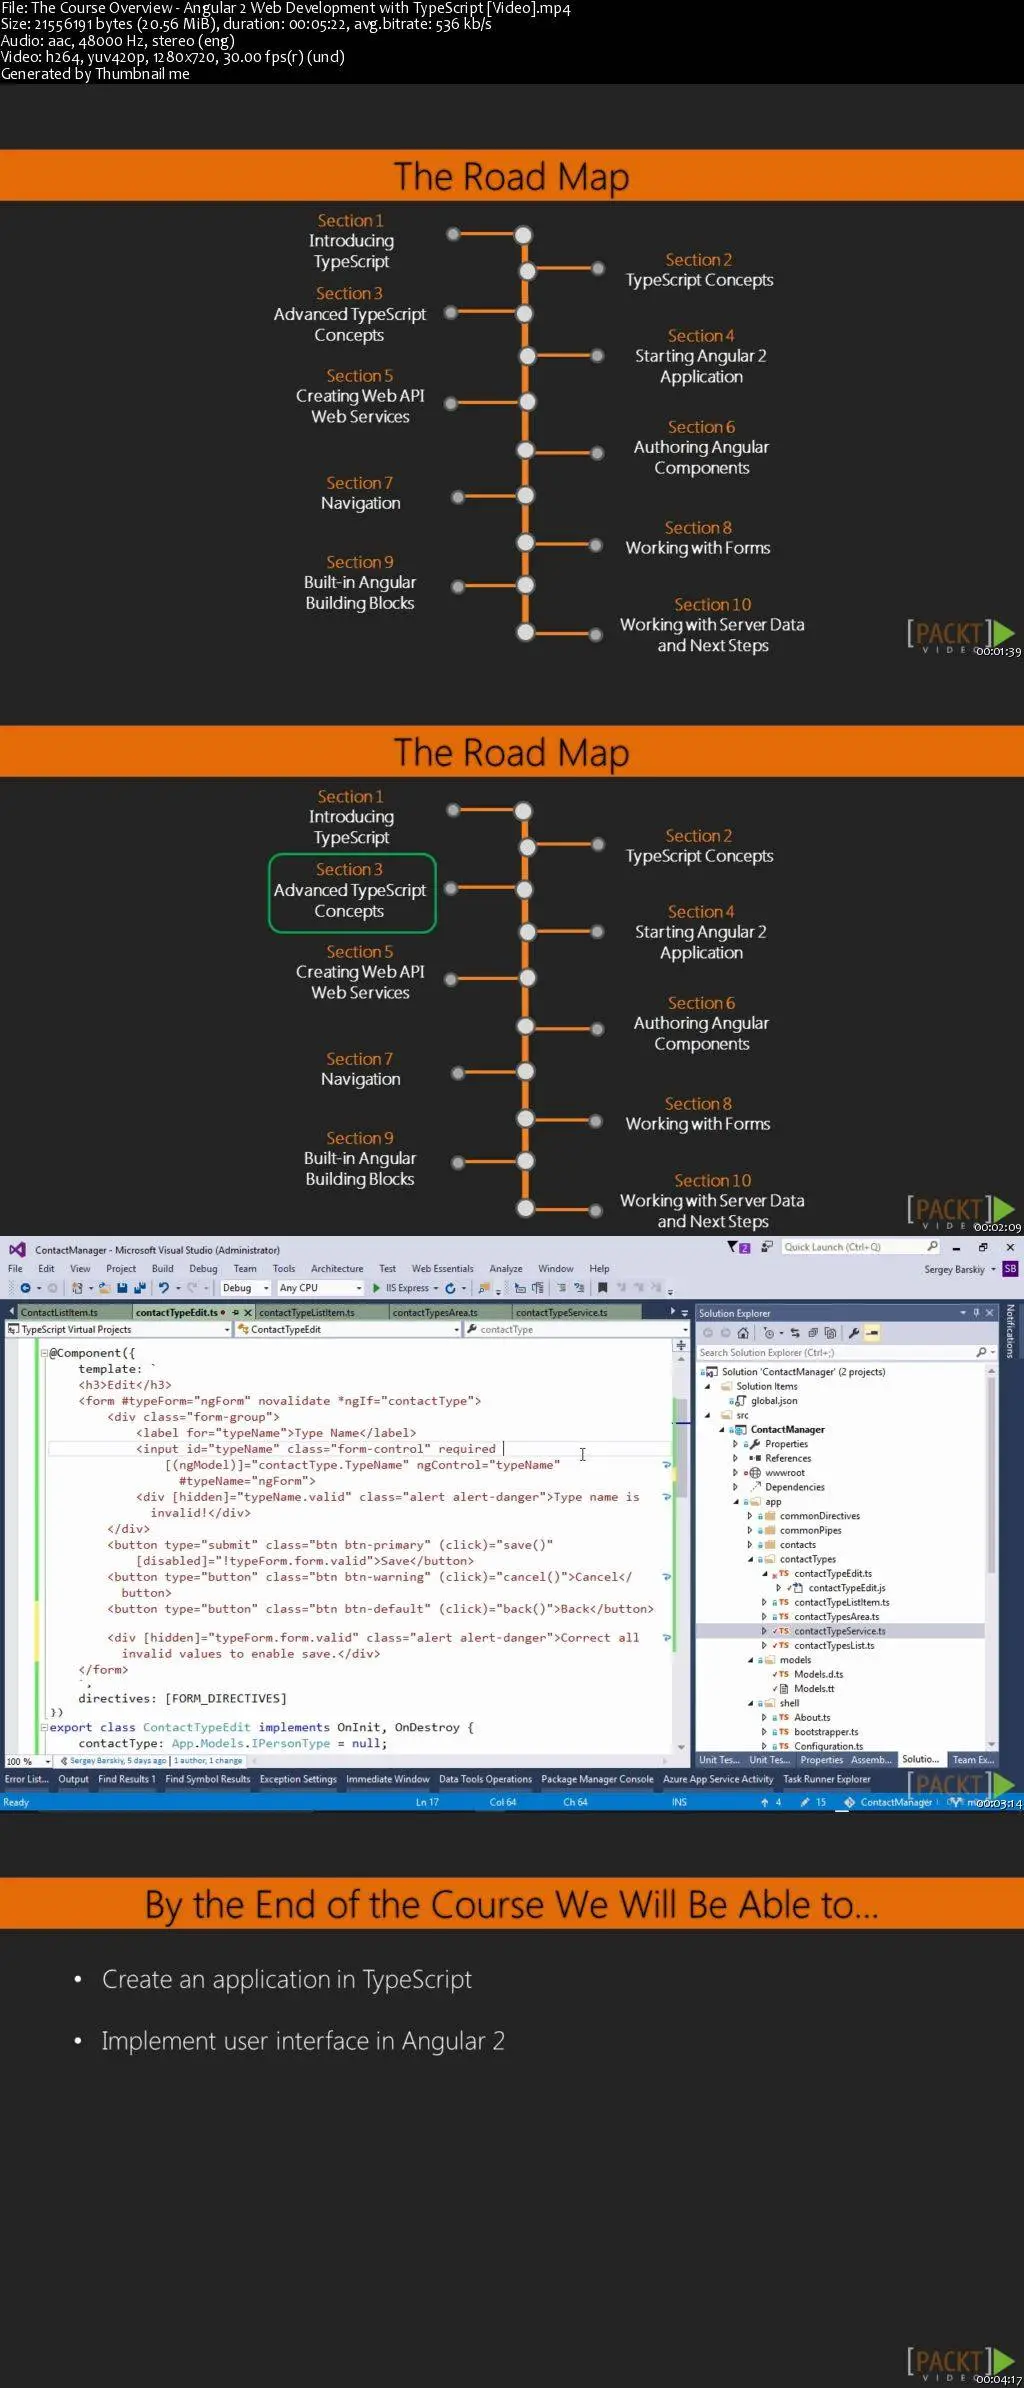Close the contactTypeEdit.ts tab
The height and width of the screenshot is (2388, 1024).
248,1312
